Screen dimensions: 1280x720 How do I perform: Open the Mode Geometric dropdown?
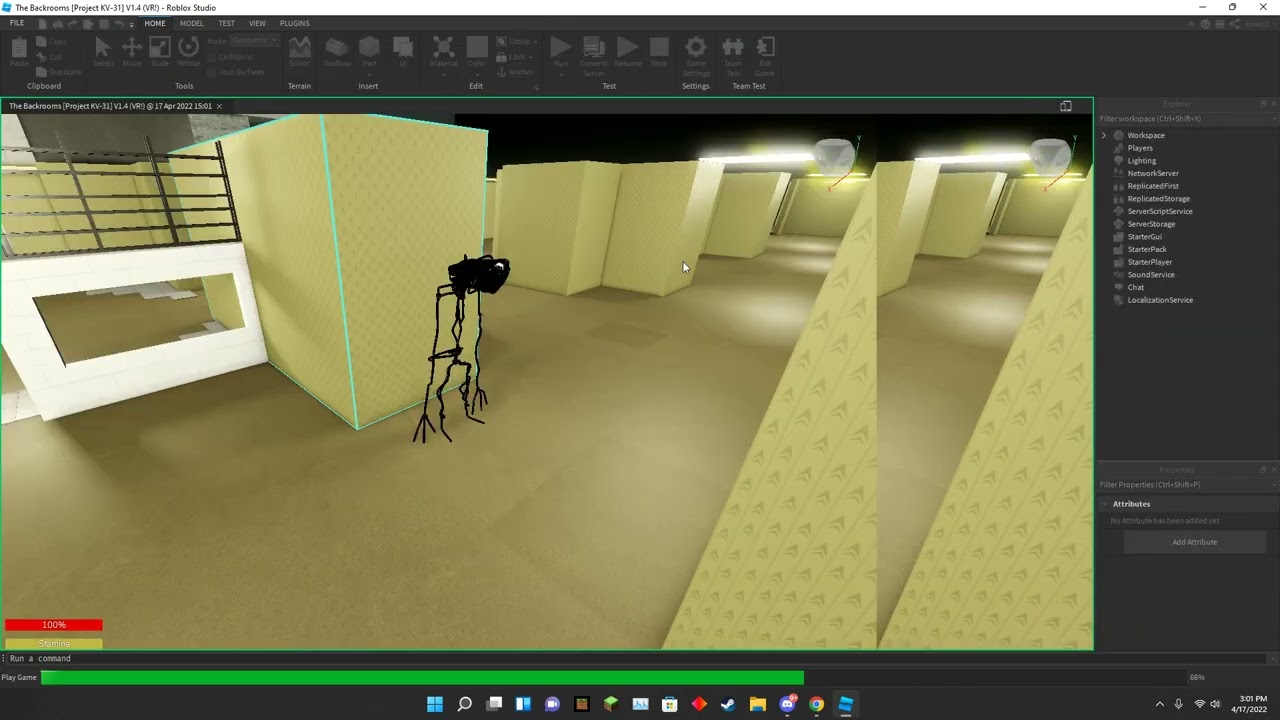(255, 41)
